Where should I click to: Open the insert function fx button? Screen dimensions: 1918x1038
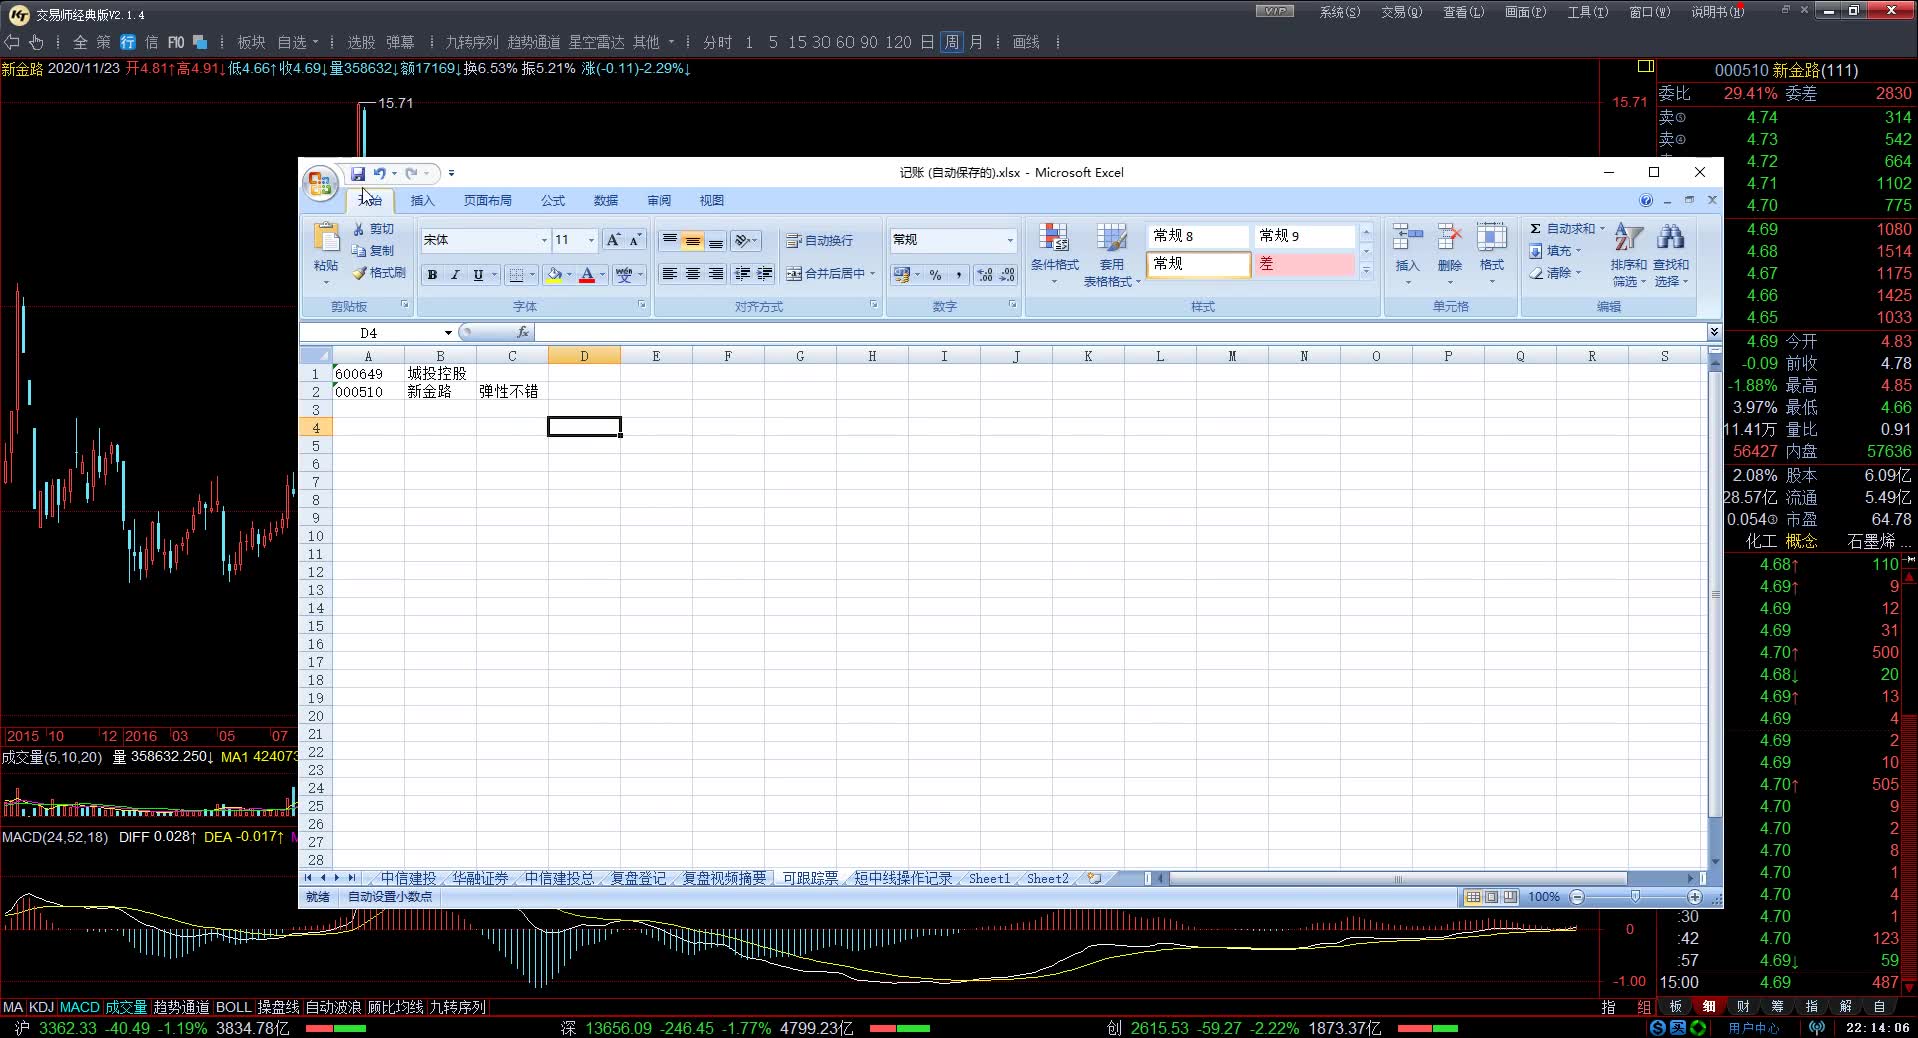tap(522, 332)
